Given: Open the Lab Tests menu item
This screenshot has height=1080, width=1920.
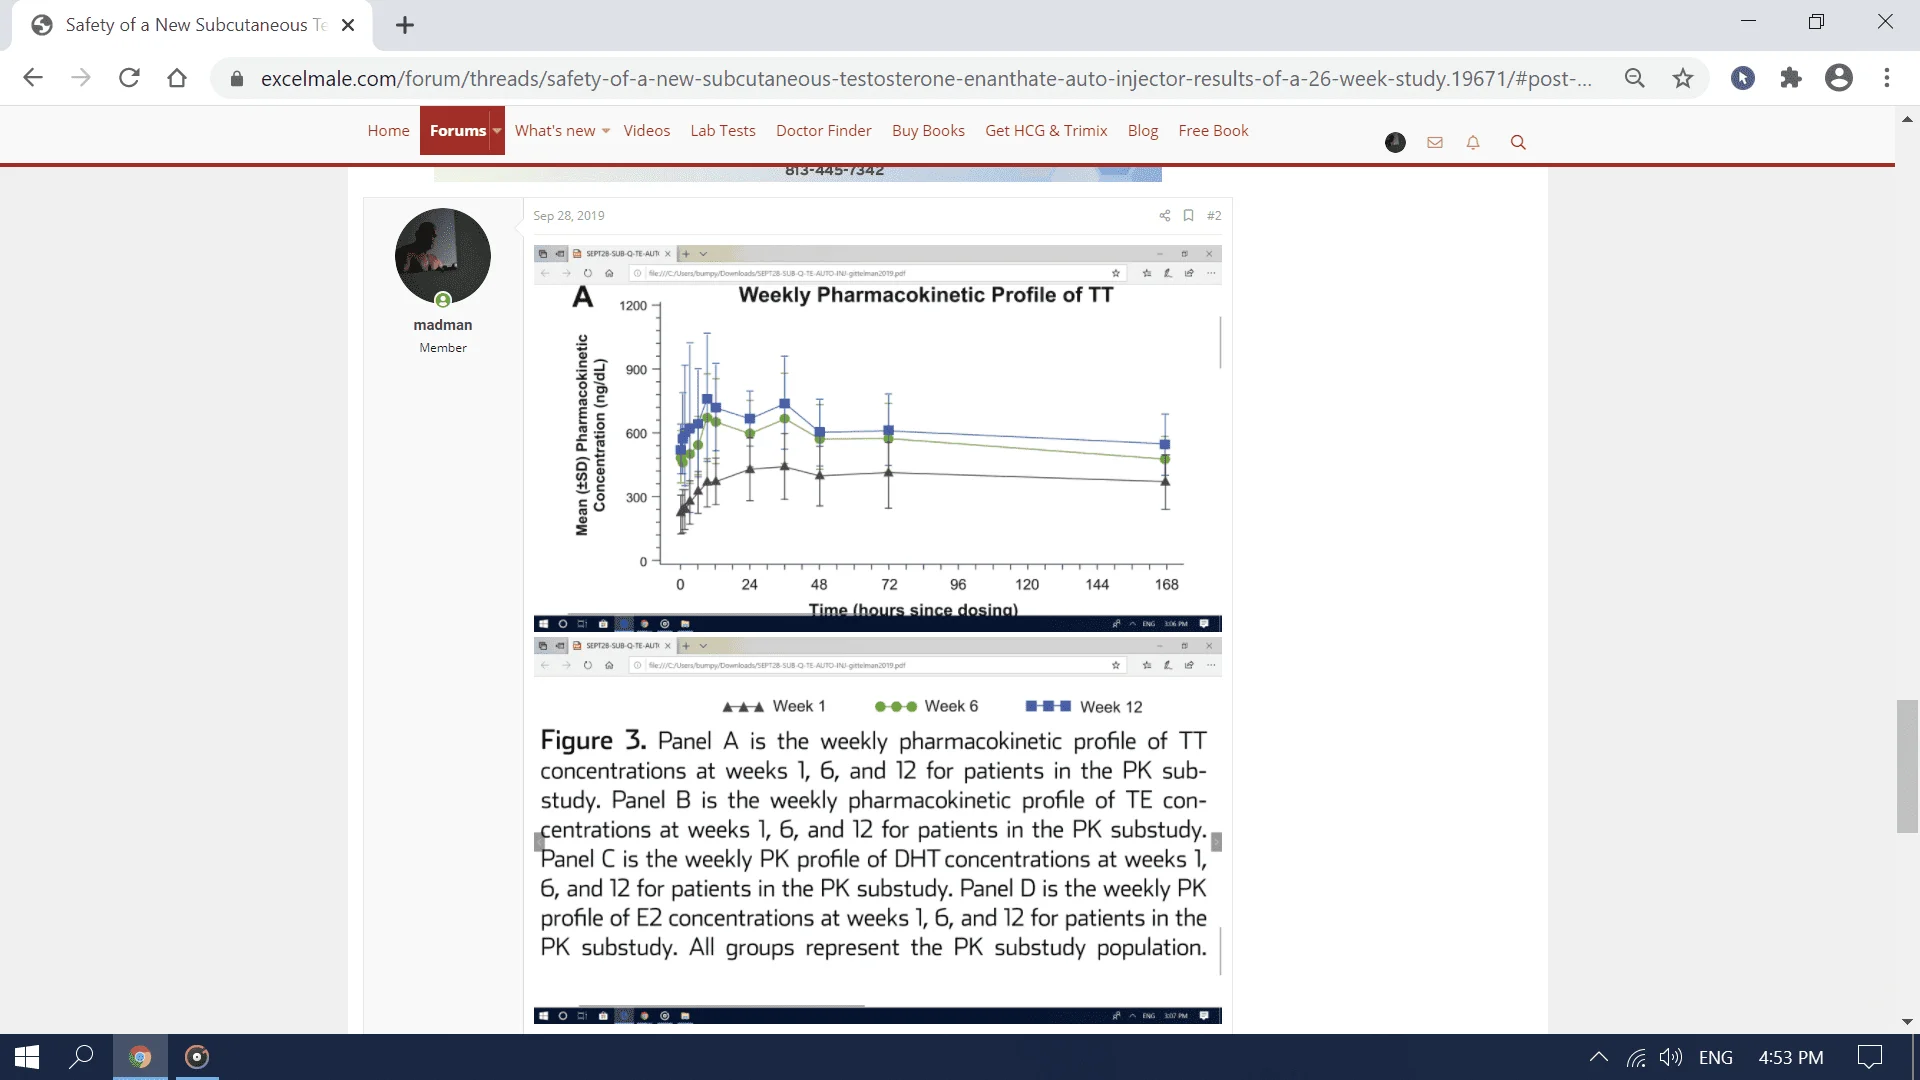Looking at the screenshot, I should point(722,131).
